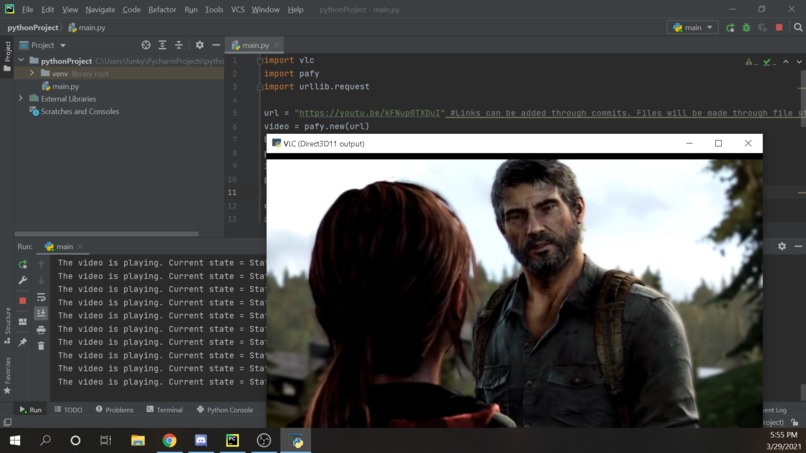Click pythonProject breadcrumb in navigation bar
Image resolution: width=806 pixels, height=453 pixels.
point(33,28)
